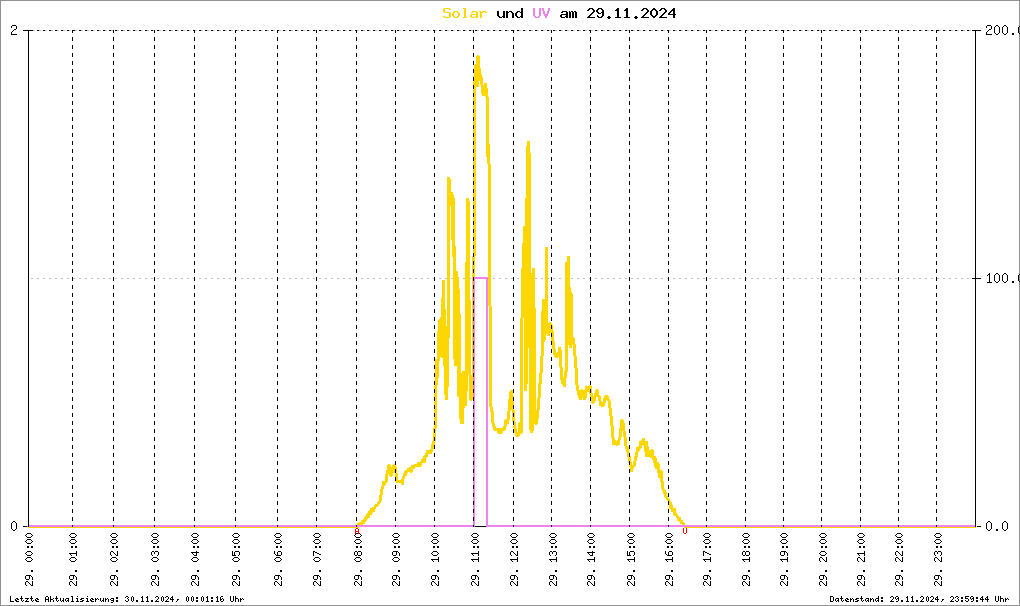
Task: Click the "29. 19:00" time axis label
Action: point(784,559)
